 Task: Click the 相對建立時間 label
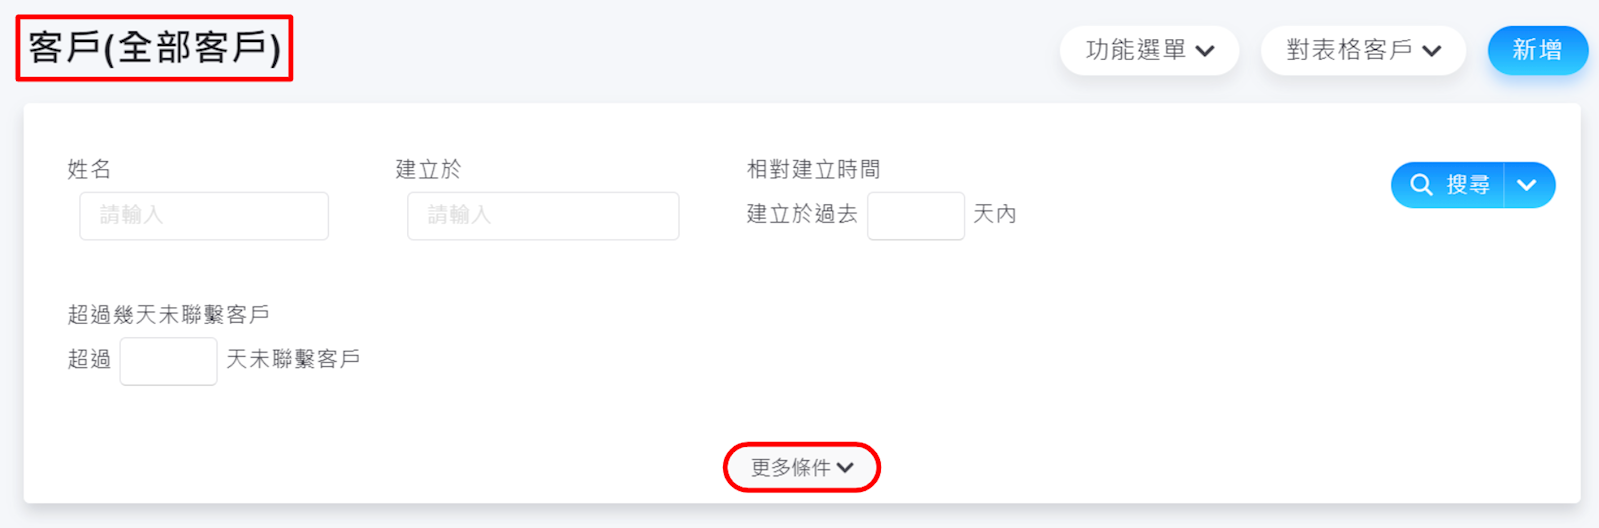pos(813,170)
